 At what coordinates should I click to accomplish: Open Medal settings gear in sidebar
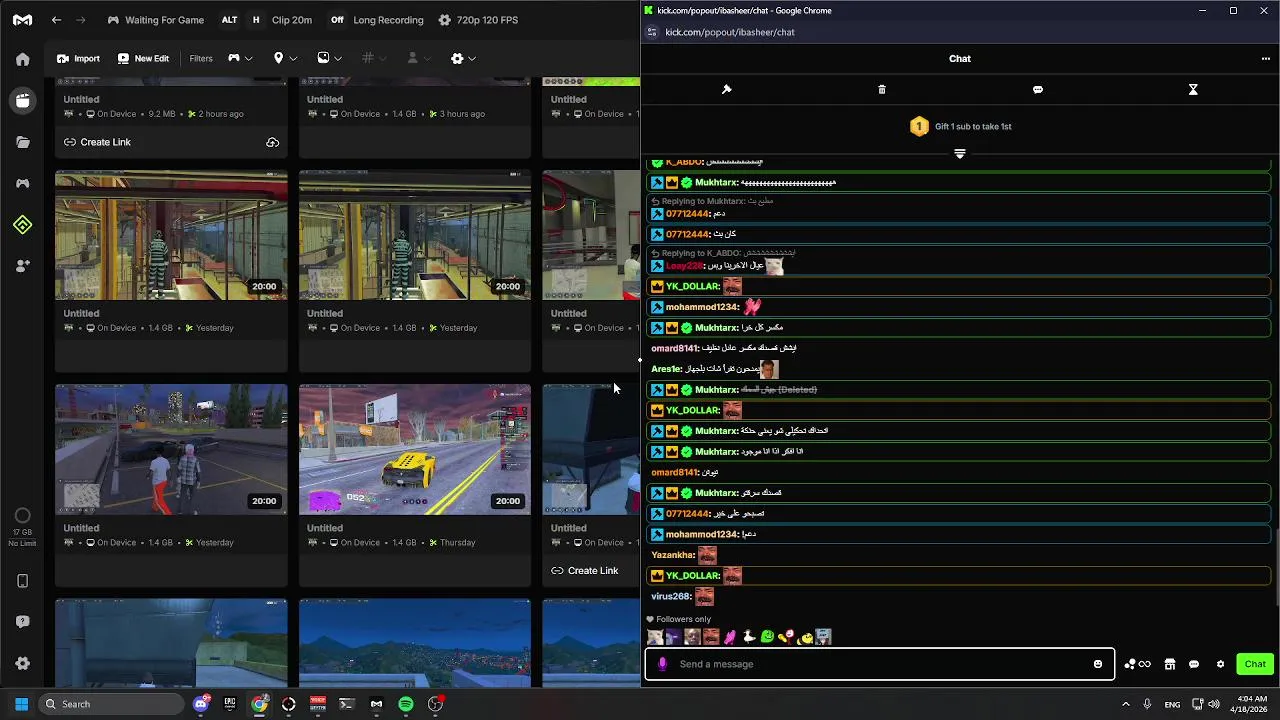pos(22,663)
